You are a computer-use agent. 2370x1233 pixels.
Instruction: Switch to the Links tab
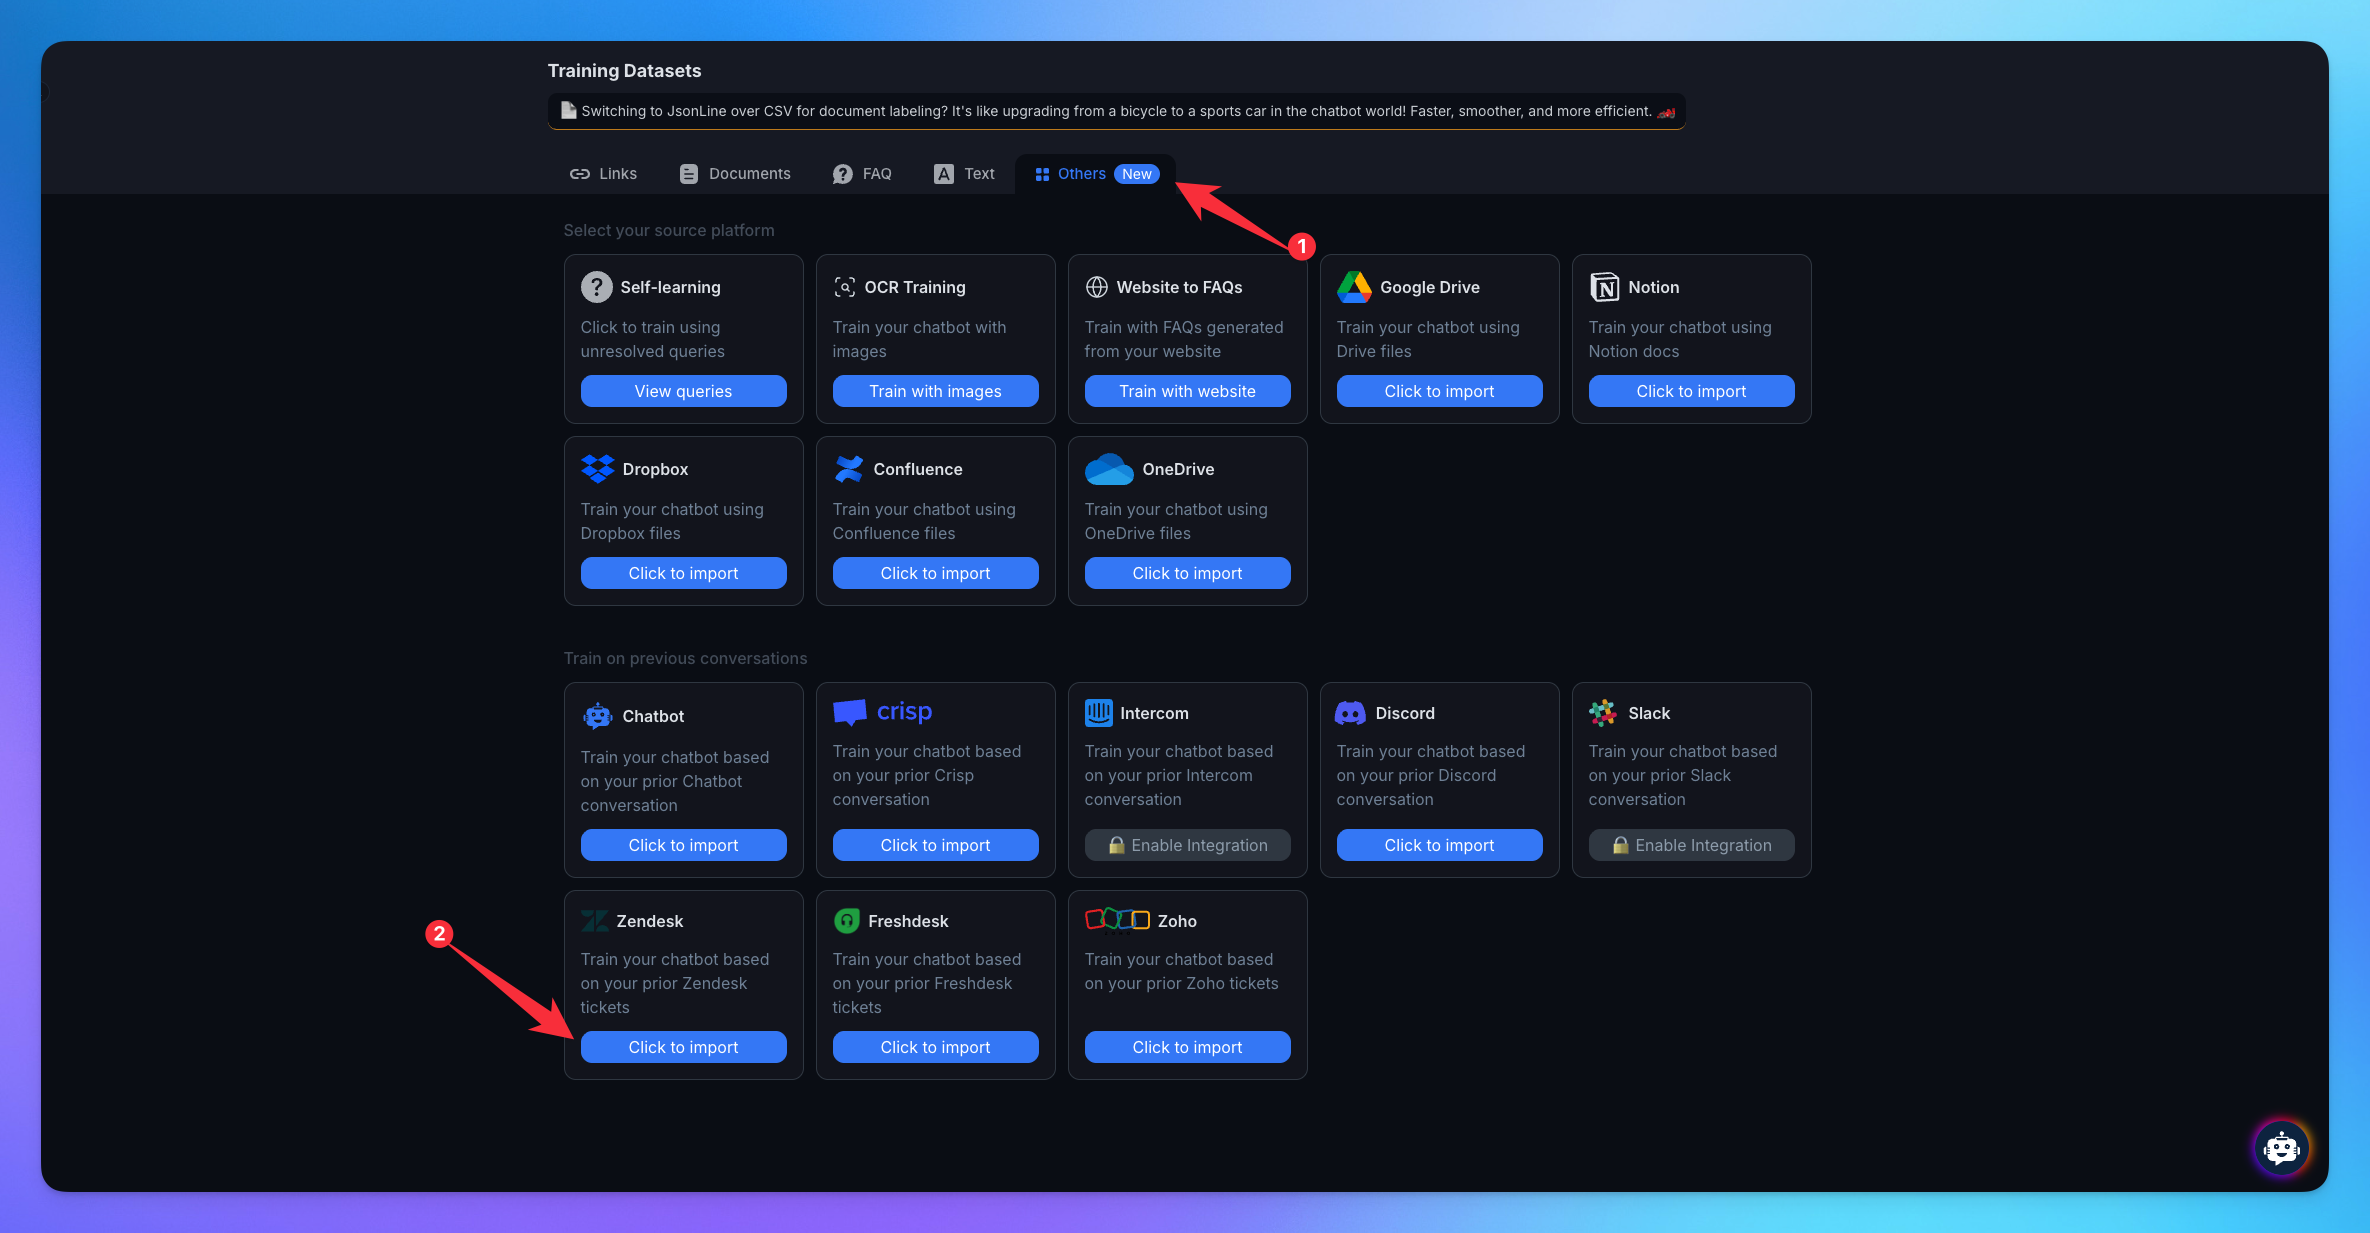click(603, 174)
